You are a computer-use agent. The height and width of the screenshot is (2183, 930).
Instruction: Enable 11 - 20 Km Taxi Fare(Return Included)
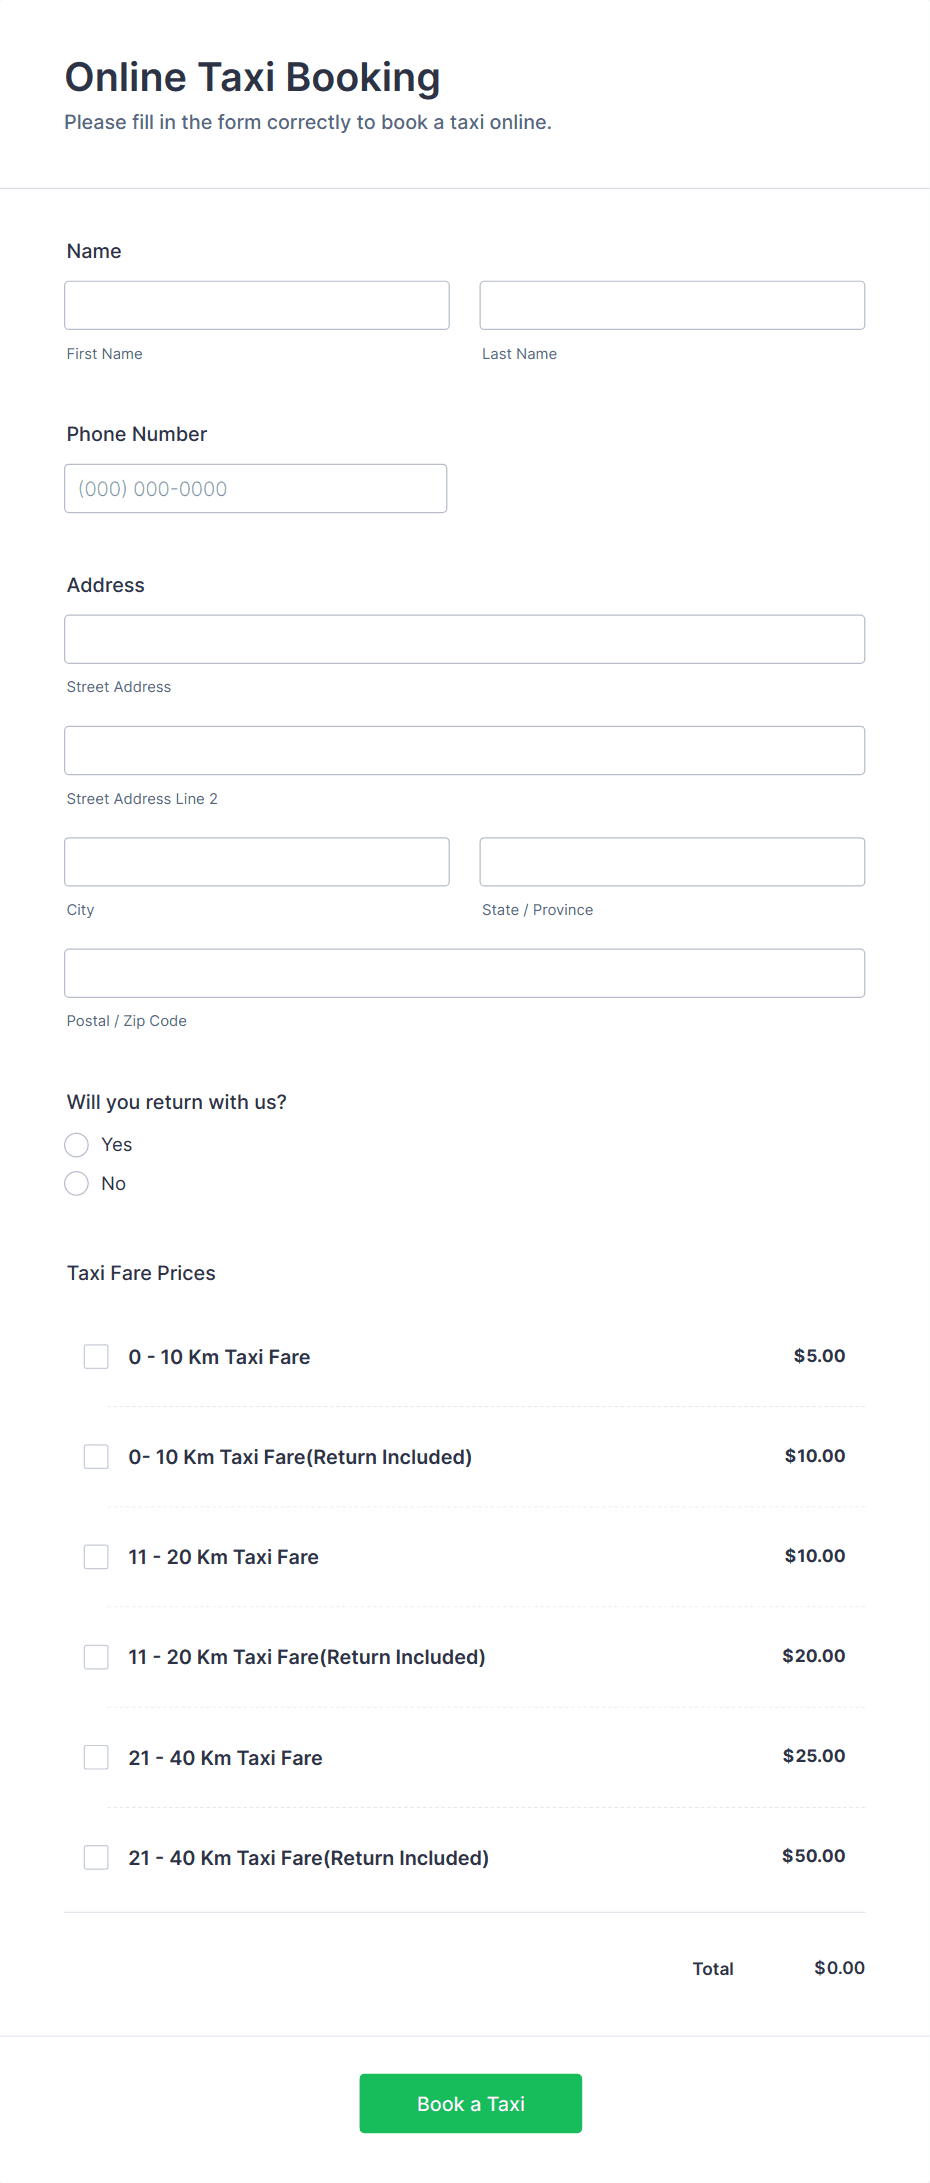pyautogui.click(x=96, y=1657)
